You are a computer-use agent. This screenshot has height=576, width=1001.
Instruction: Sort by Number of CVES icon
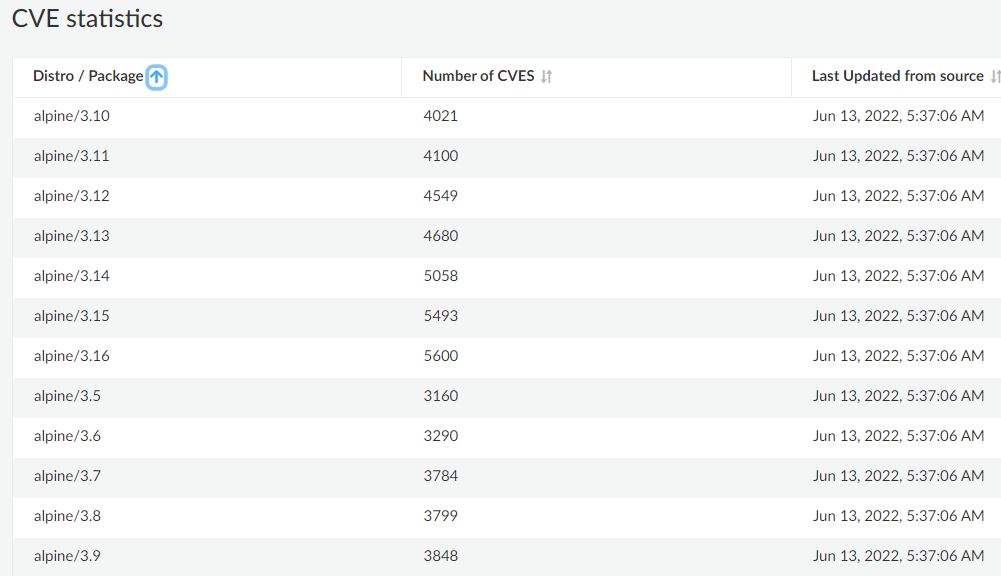(x=546, y=77)
